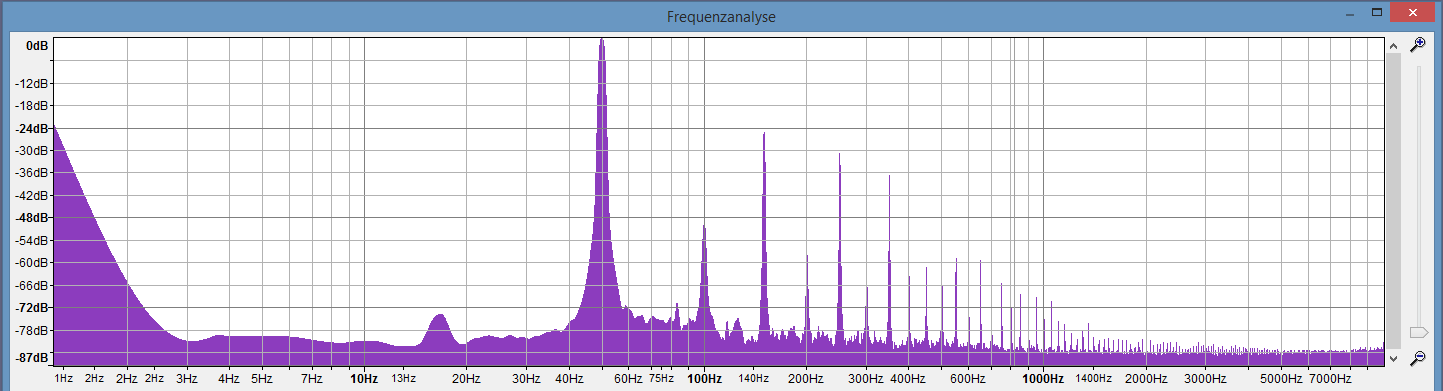This screenshot has height=391, width=1443.
Task: Zoom in with the magnifier plus icon
Action: pyautogui.click(x=1417, y=45)
